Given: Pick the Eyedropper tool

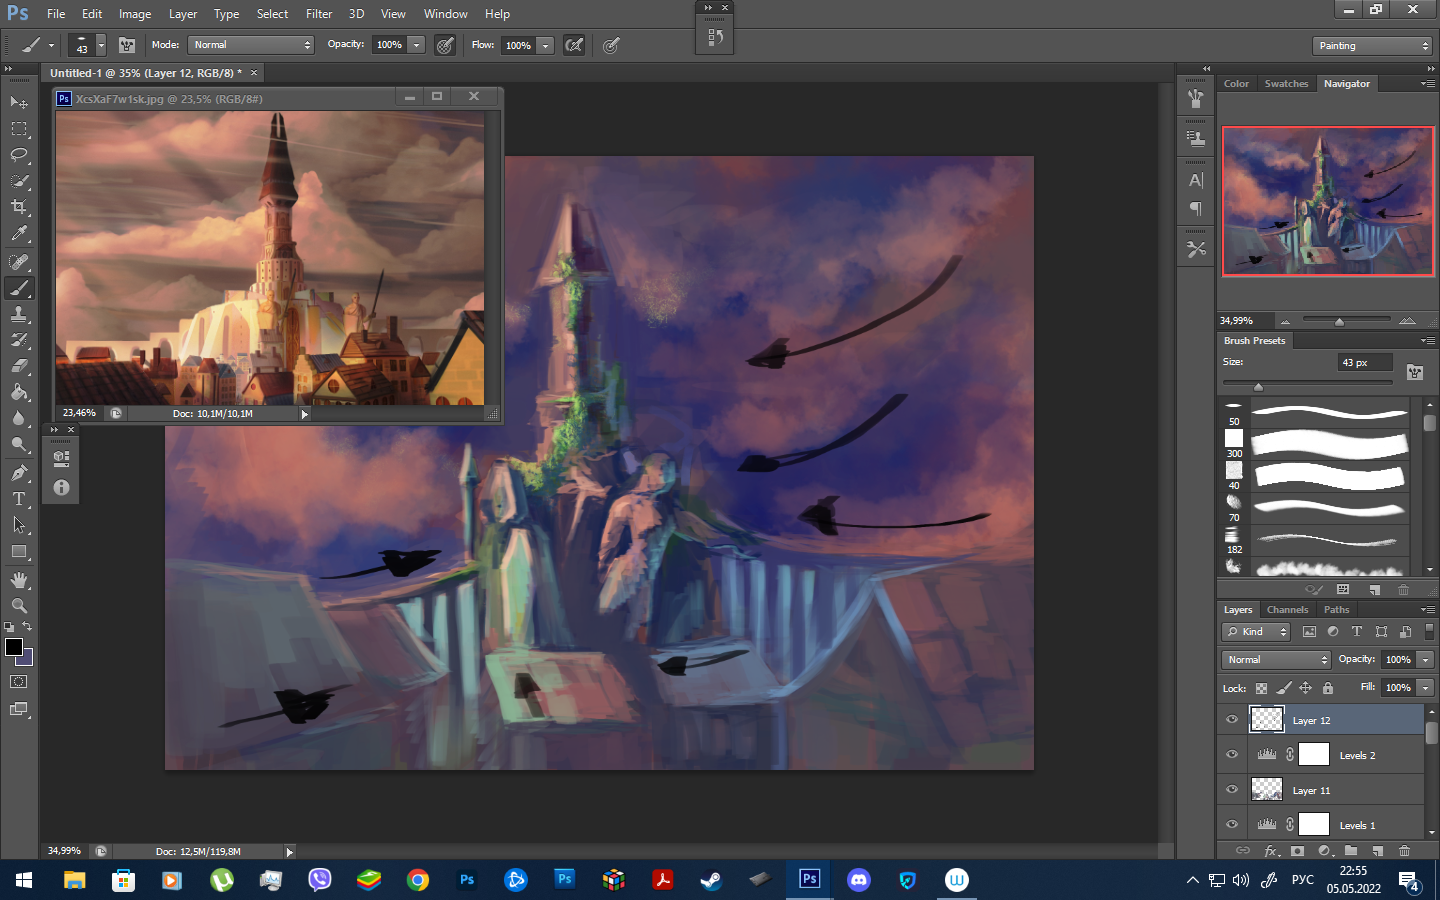Looking at the screenshot, I should point(19,234).
